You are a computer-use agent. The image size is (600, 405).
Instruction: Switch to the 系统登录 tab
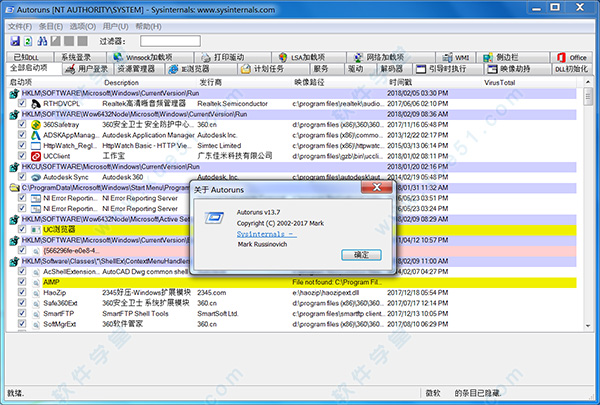pos(79,57)
